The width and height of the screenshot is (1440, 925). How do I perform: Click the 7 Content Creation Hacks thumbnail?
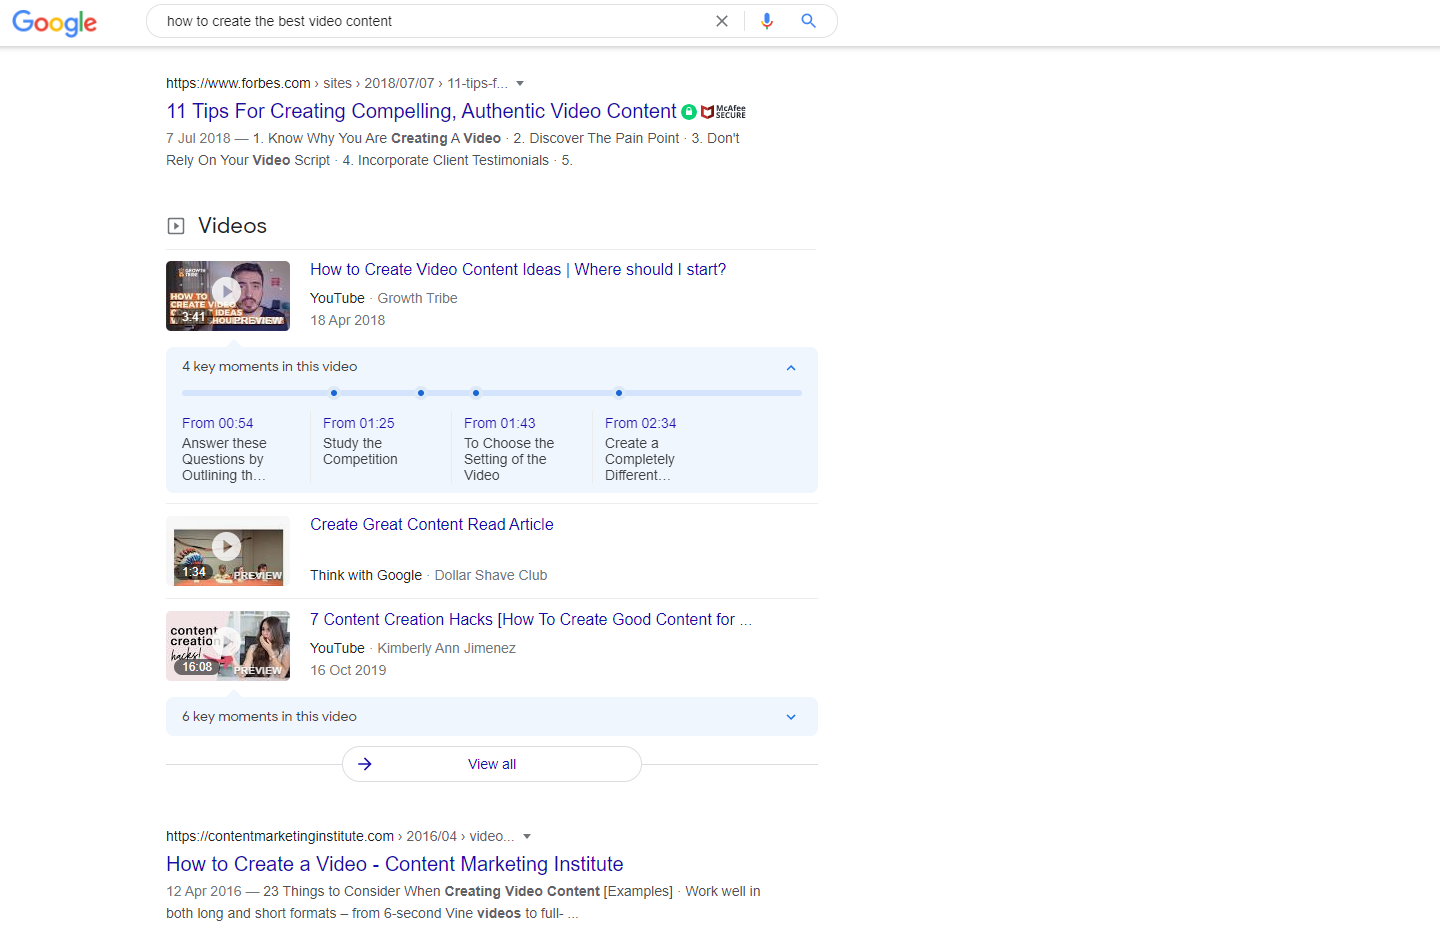227,645
